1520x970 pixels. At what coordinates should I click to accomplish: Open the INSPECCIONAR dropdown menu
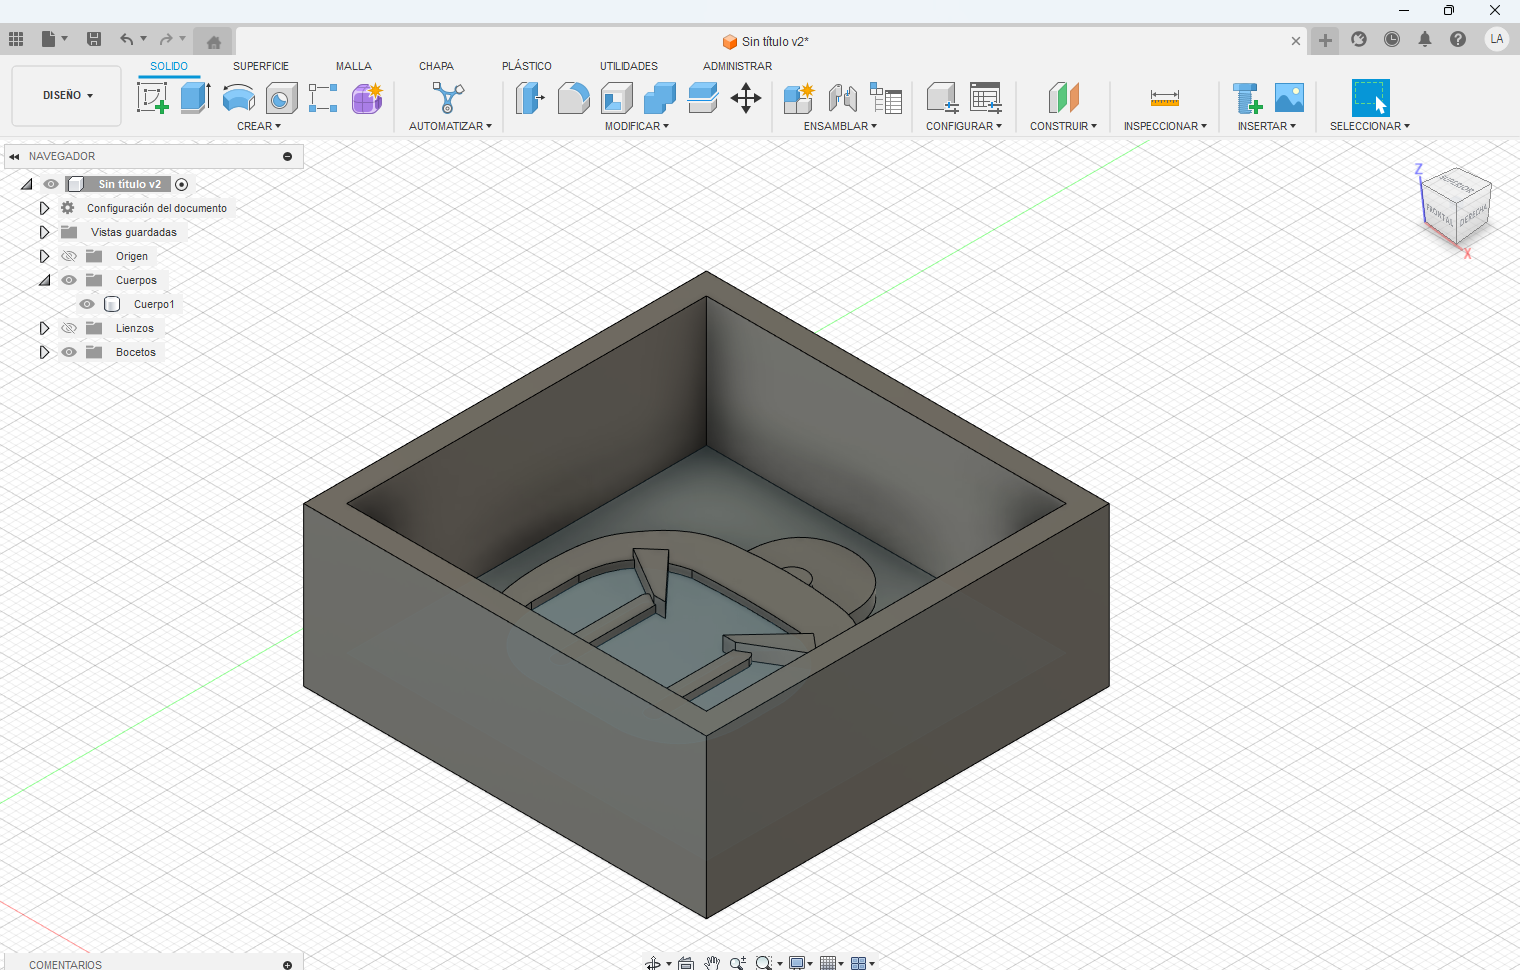tap(1165, 126)
